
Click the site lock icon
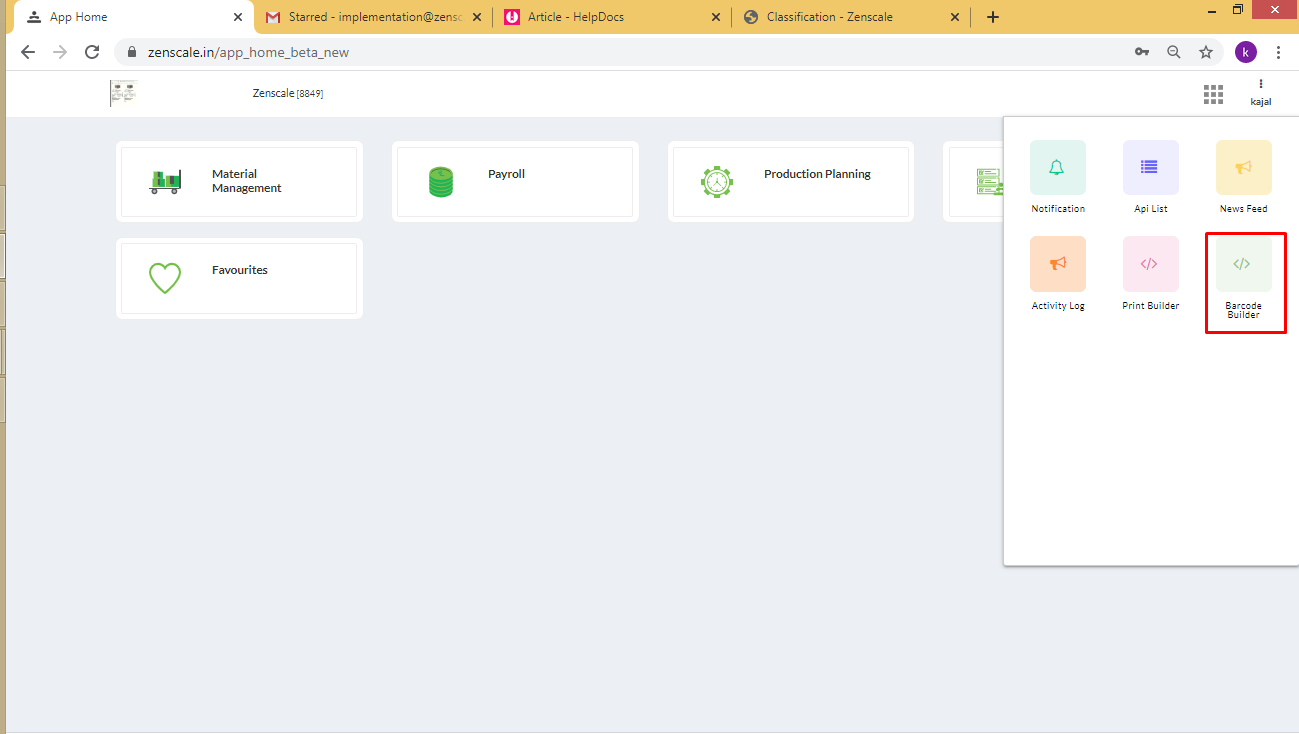click(x=131, y=52)
